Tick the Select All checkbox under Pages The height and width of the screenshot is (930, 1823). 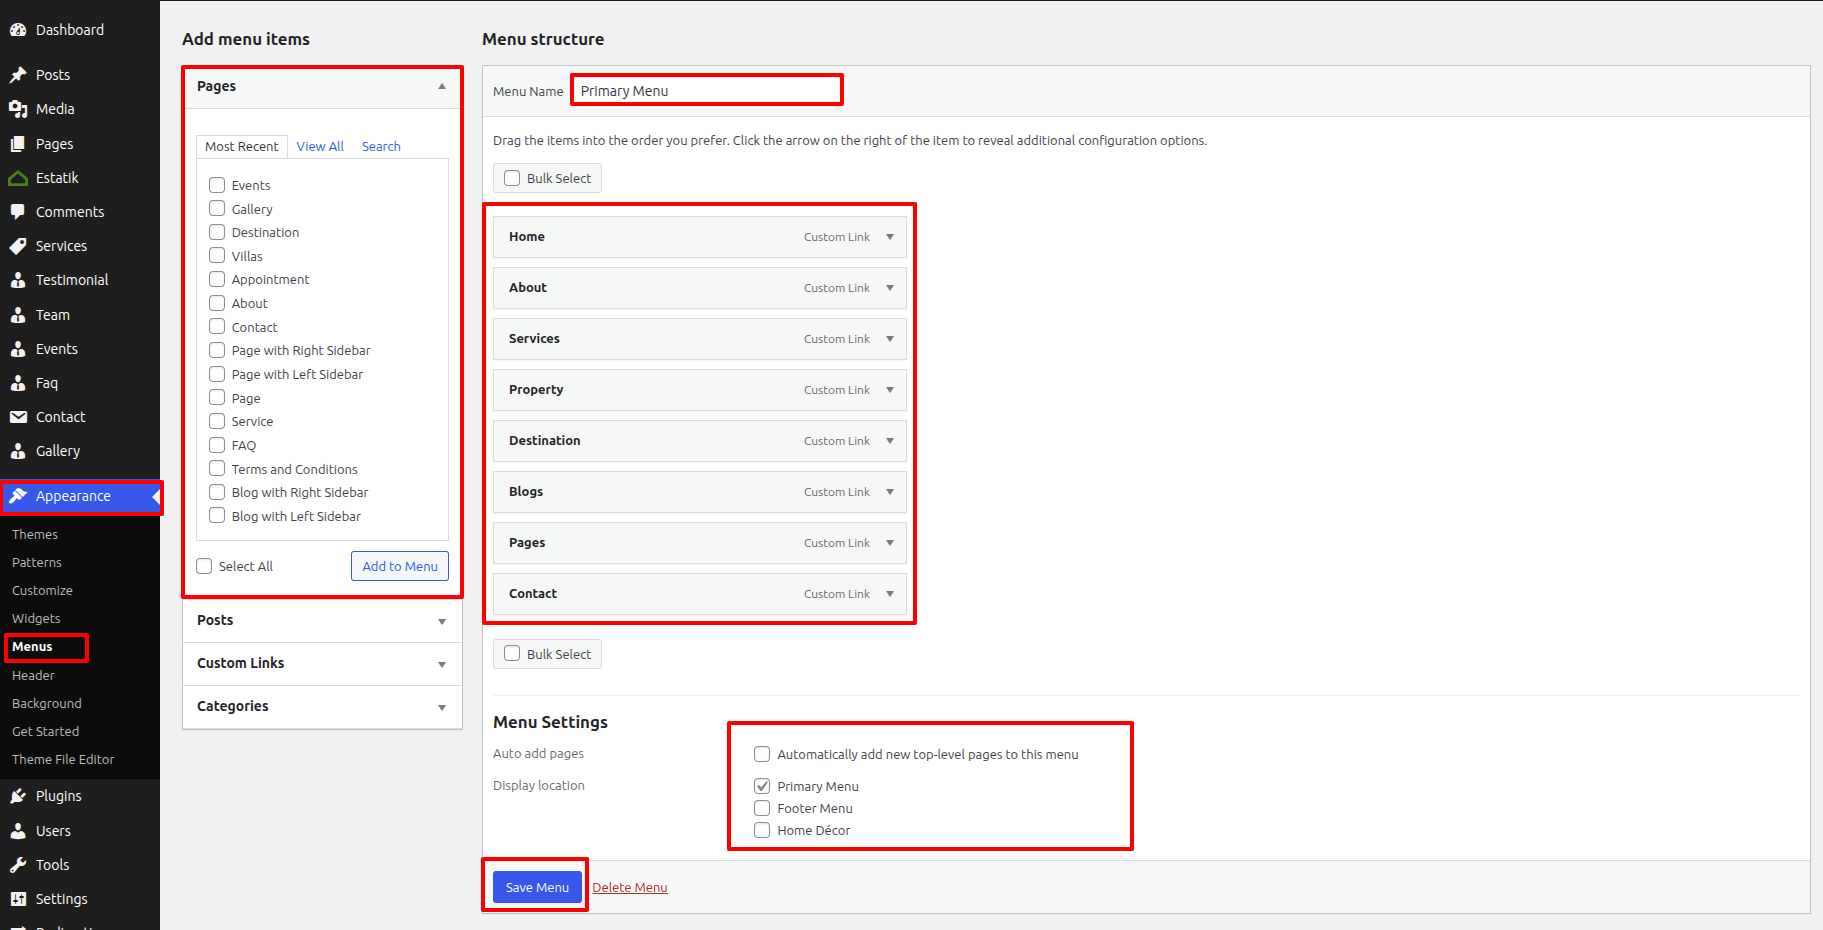click(x=205, y=566)
